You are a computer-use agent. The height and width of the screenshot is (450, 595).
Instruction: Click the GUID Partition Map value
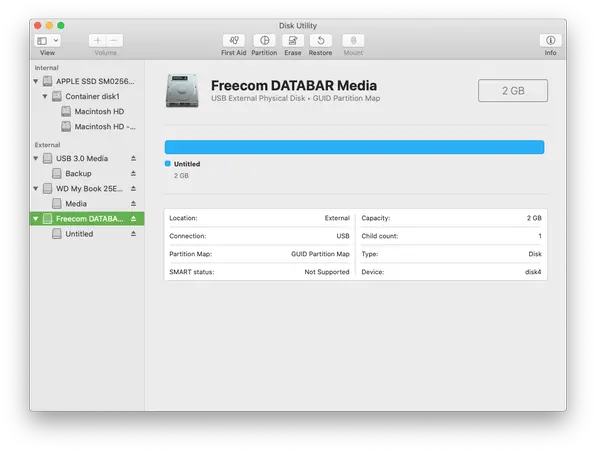(x=320, y=254)
